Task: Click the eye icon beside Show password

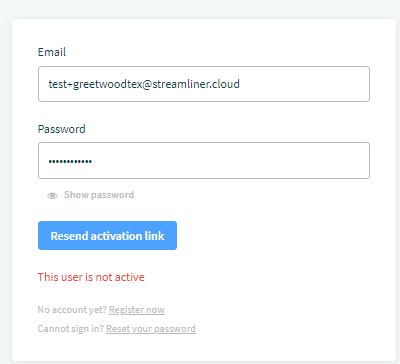Action: click(x=52, y=196)
